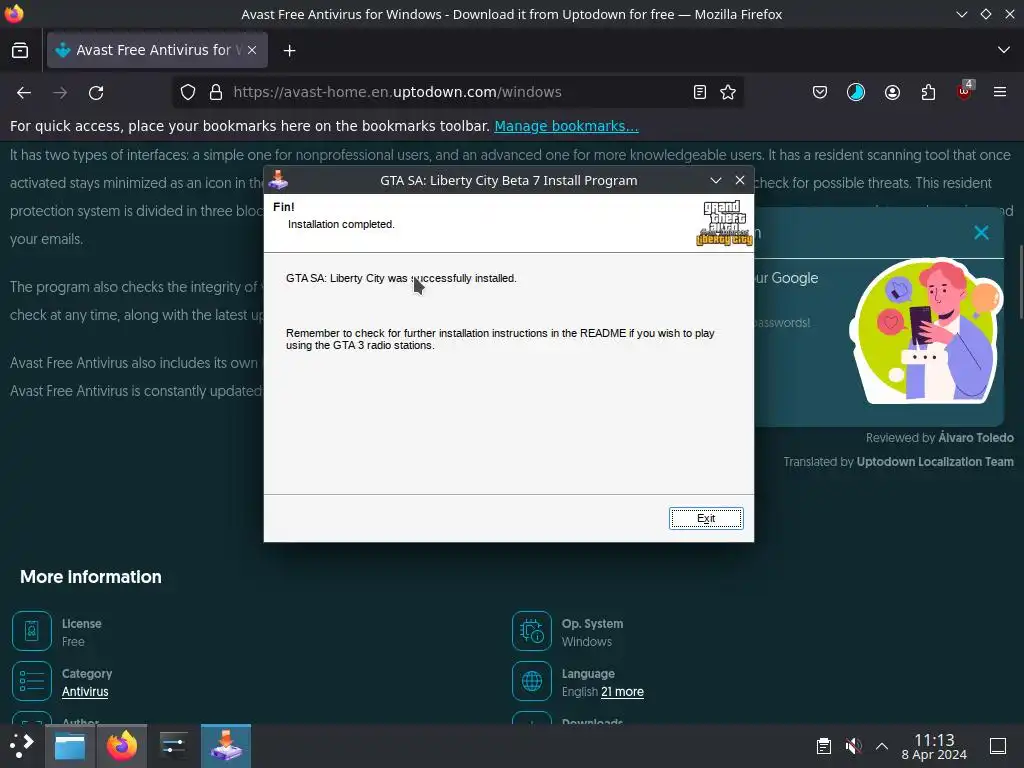Open the clipboard tray icon
Screen dimensions: 1024x768
pyautogui.click(x=824, y=746)
